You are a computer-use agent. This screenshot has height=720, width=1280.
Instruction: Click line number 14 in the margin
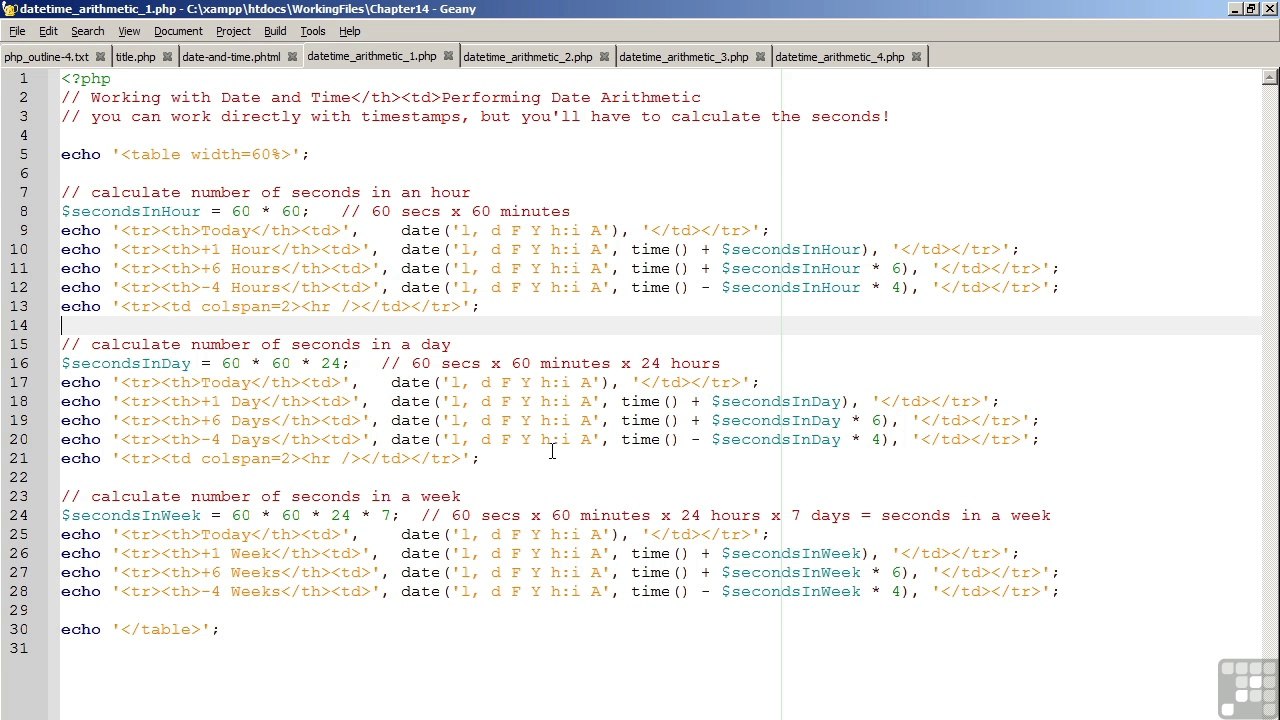point(18,325)
